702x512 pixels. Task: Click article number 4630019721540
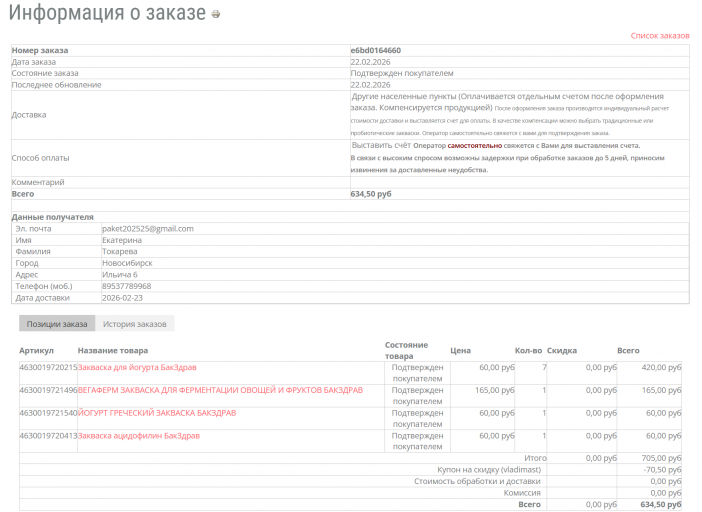click(48, 413)
